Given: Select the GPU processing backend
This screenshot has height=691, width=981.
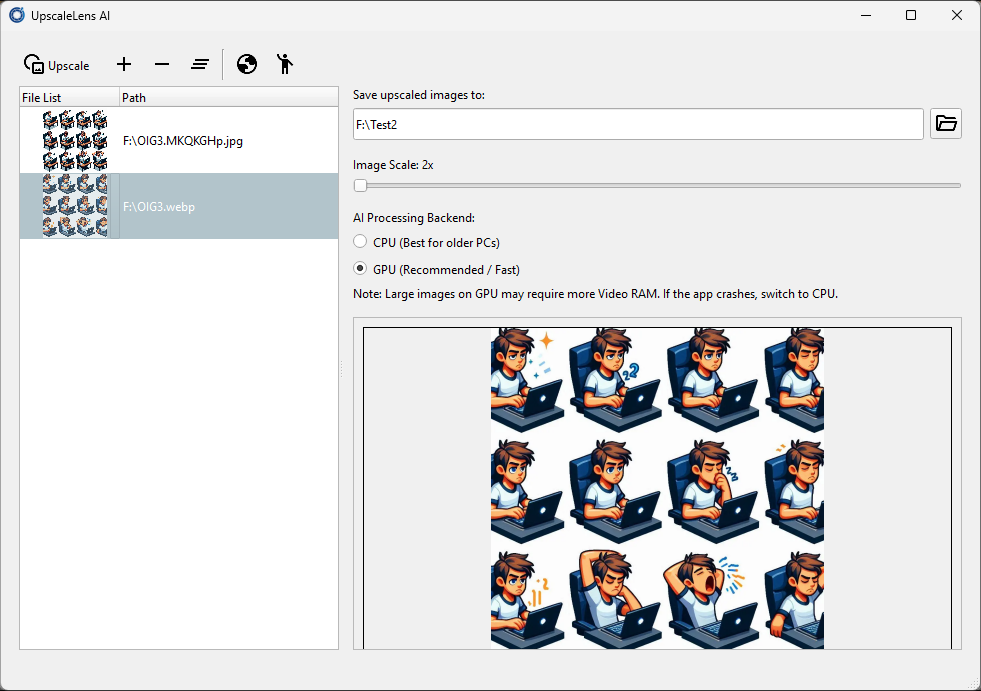Looking at the screenshot, I should 360,268.
